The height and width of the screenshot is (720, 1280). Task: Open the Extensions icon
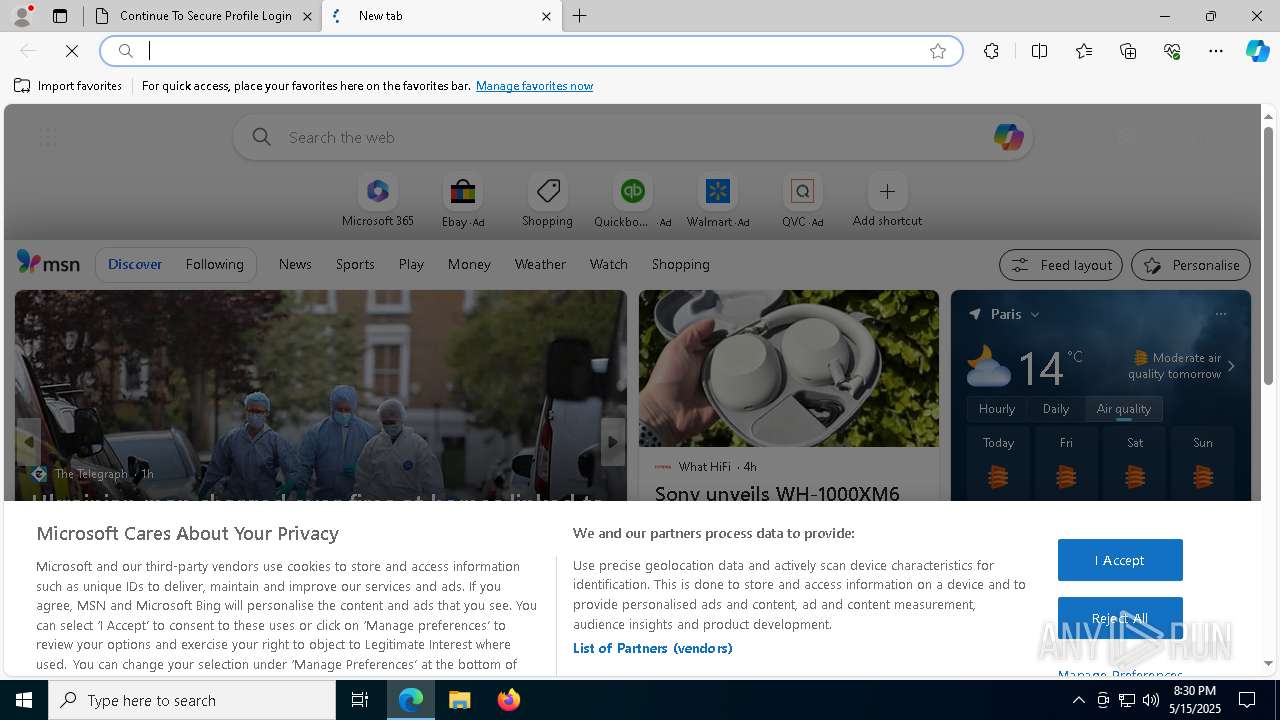tap(991, 51)
